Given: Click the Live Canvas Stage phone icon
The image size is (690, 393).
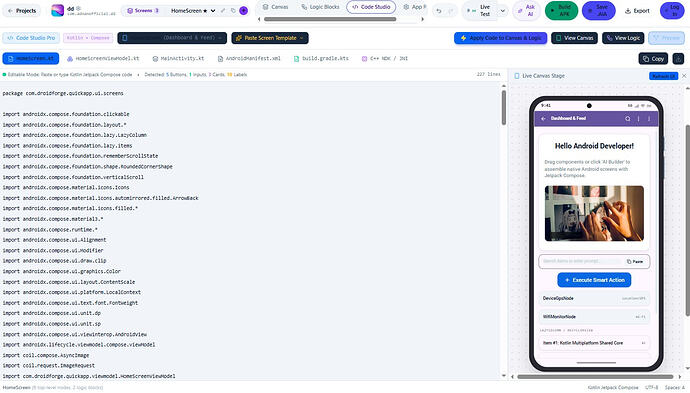Looking at the screenshot, I should click(x=517, y=76).
